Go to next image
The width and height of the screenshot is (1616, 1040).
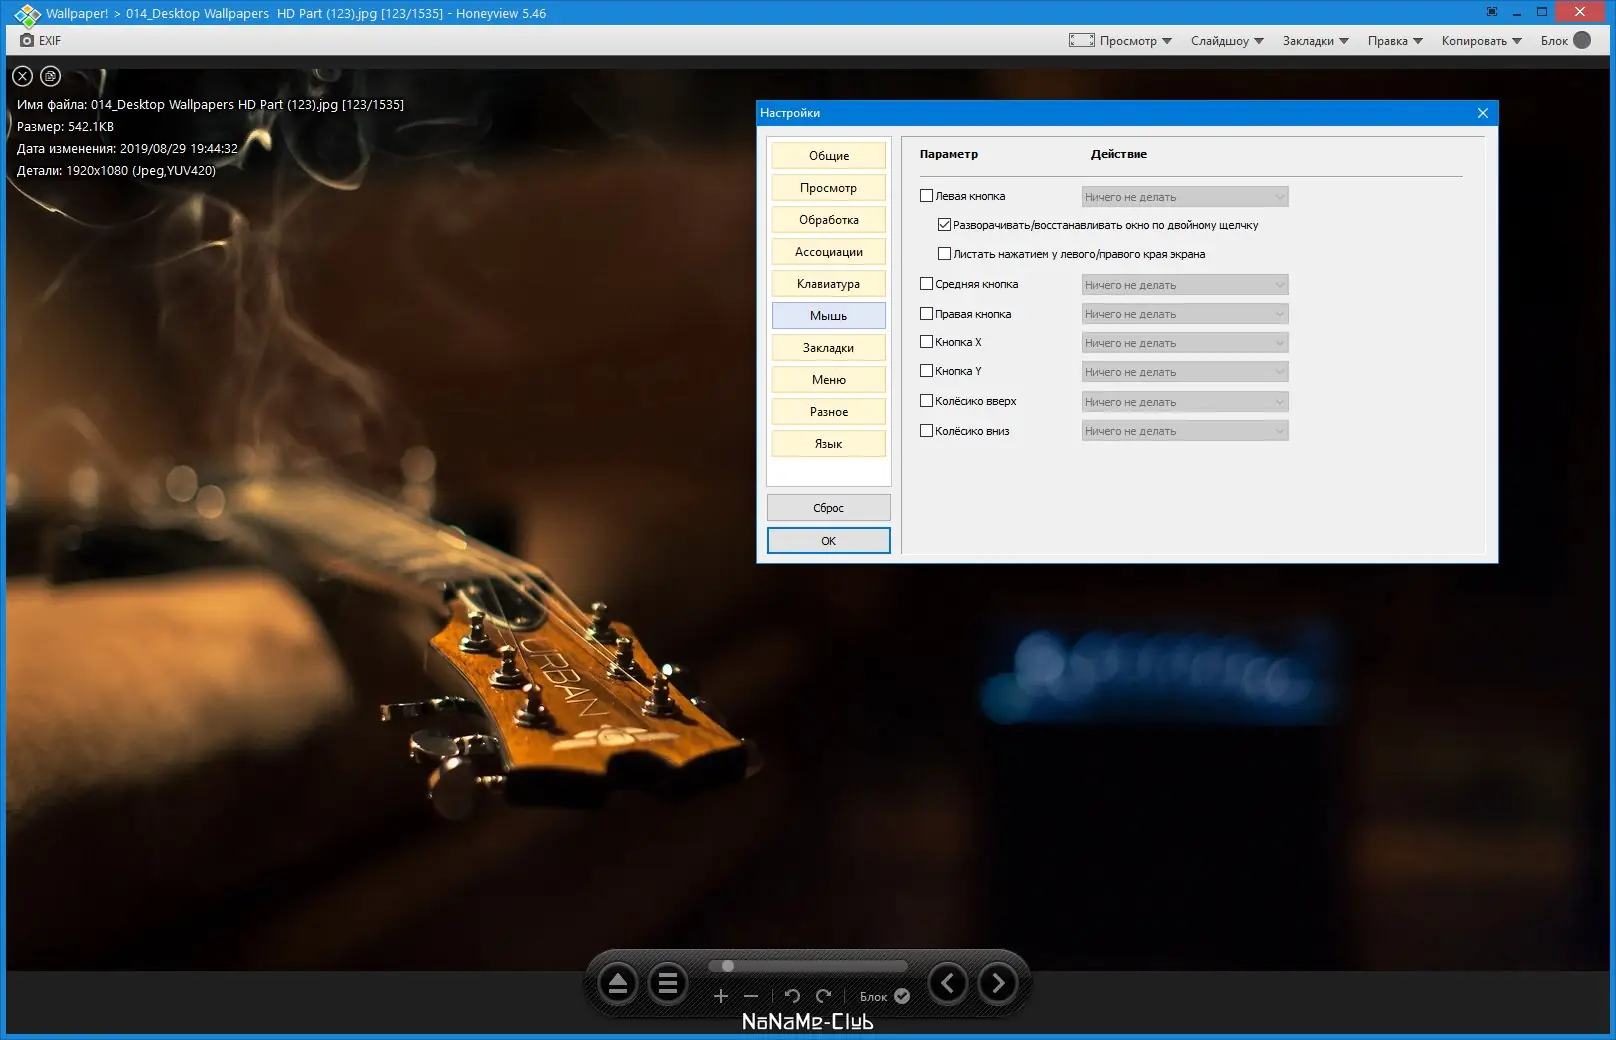click(x=998, y=984)
